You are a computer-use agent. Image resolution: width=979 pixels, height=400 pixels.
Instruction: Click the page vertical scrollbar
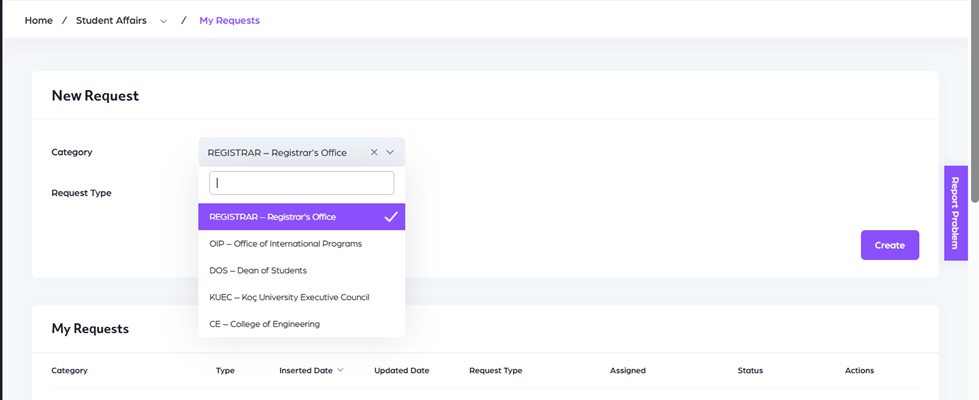pos(974,100)
